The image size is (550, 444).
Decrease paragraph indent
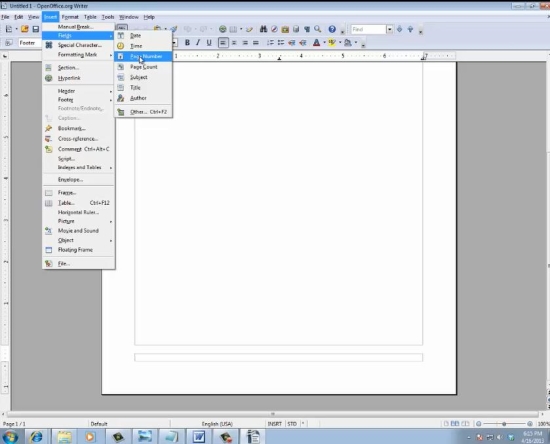(x=291, y=43)
